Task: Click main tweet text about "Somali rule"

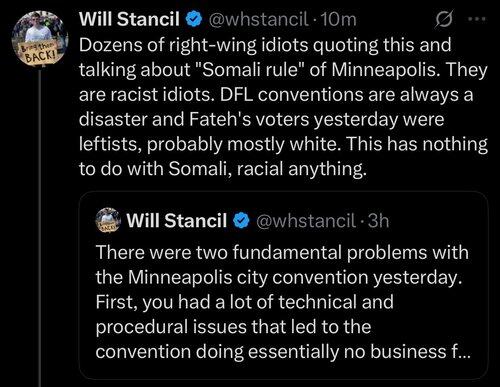Action: tap(283, 107)
